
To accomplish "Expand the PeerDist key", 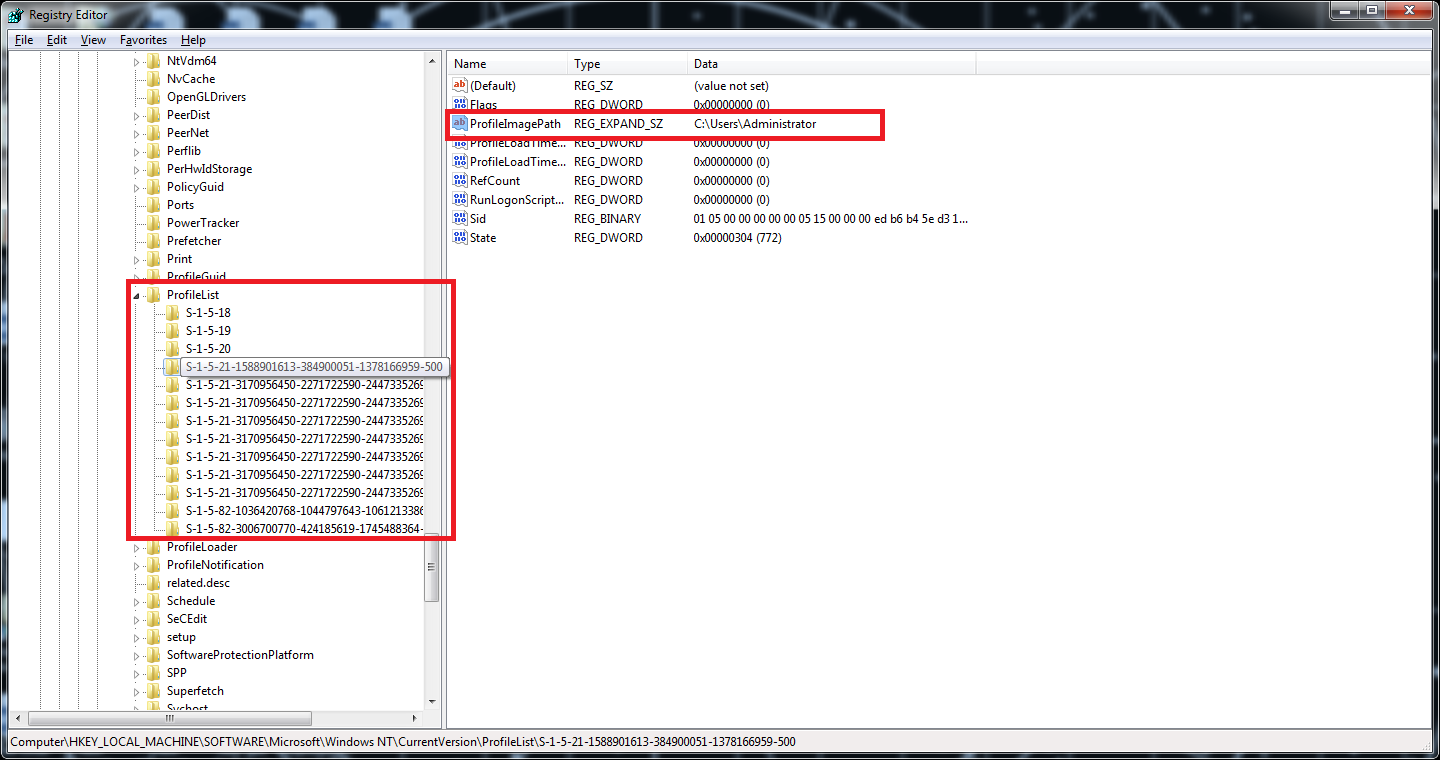I will pos(137,115).
